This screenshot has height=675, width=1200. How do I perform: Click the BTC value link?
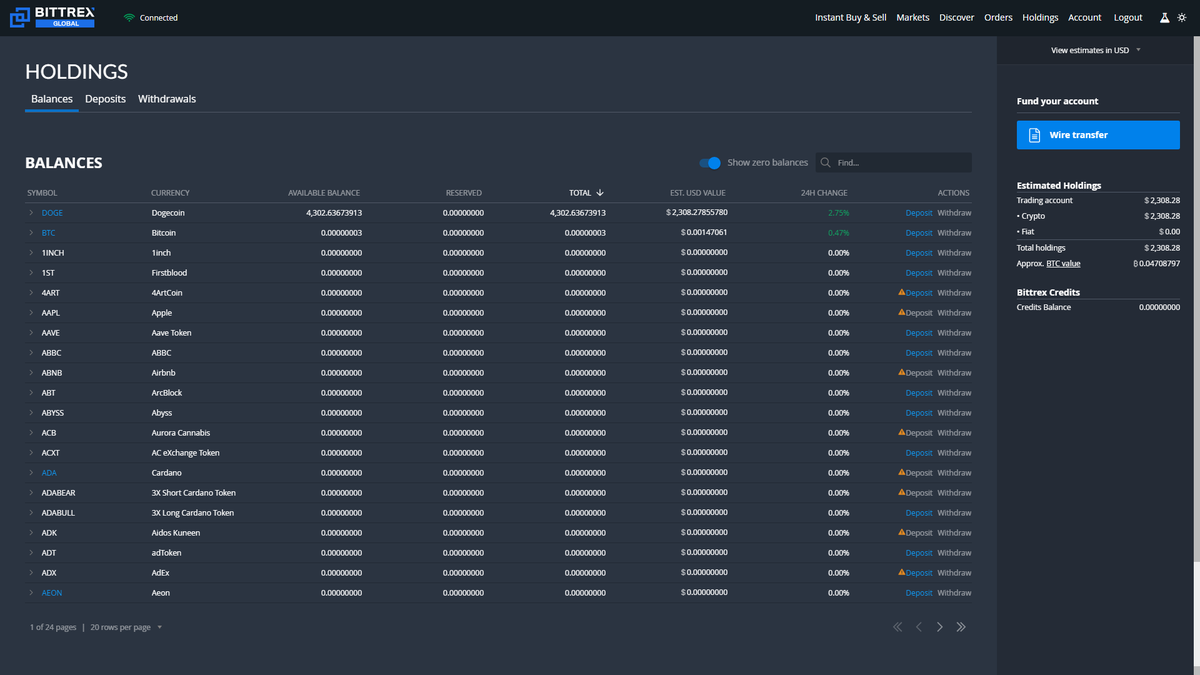1063,264
